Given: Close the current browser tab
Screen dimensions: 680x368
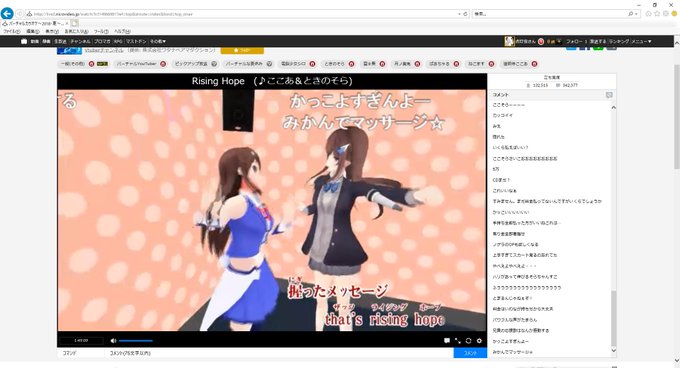Looking at the screenshot, I should coord(67,23).
